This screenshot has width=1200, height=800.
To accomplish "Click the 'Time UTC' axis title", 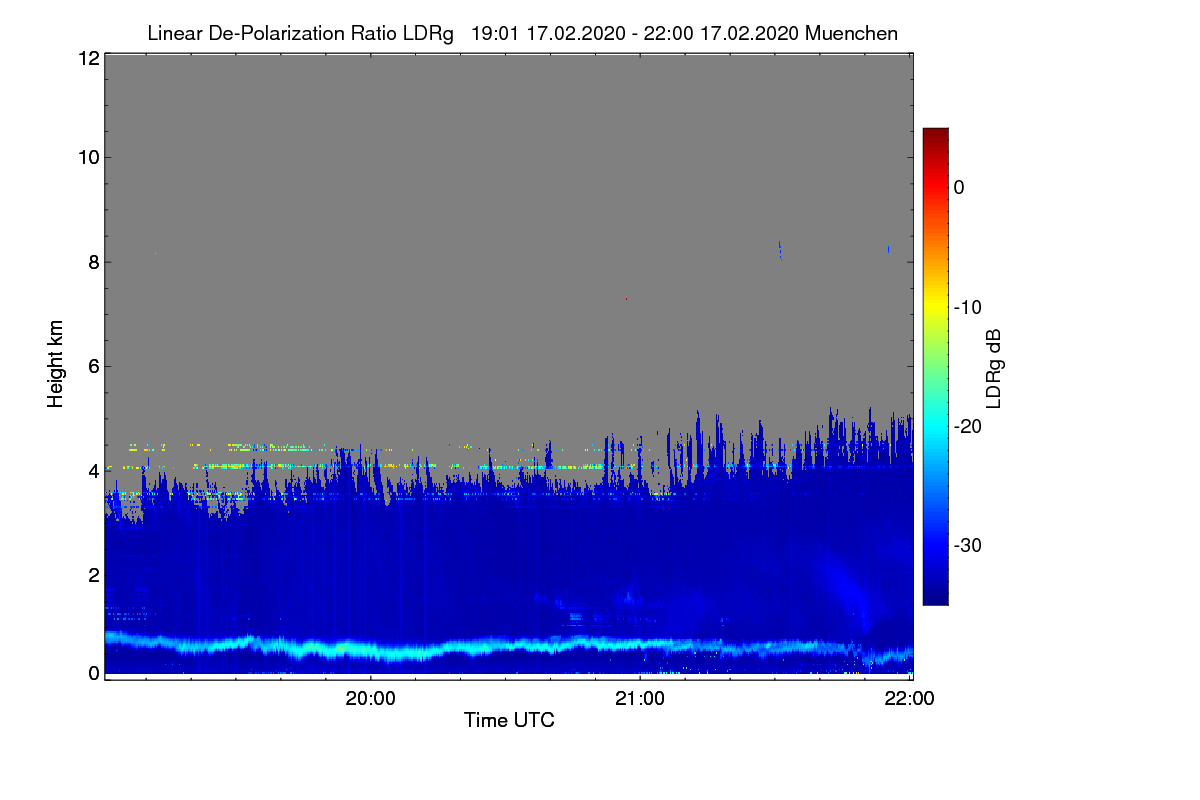I will tap(509, 720).
